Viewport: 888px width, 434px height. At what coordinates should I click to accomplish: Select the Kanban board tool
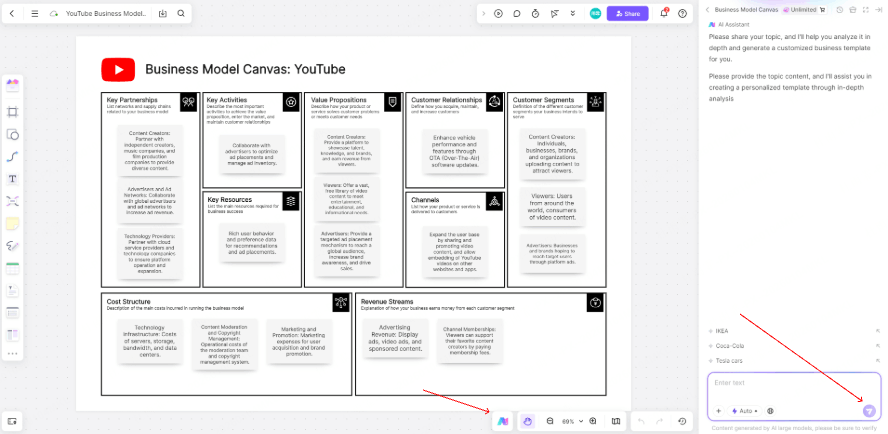coord(12,335)
